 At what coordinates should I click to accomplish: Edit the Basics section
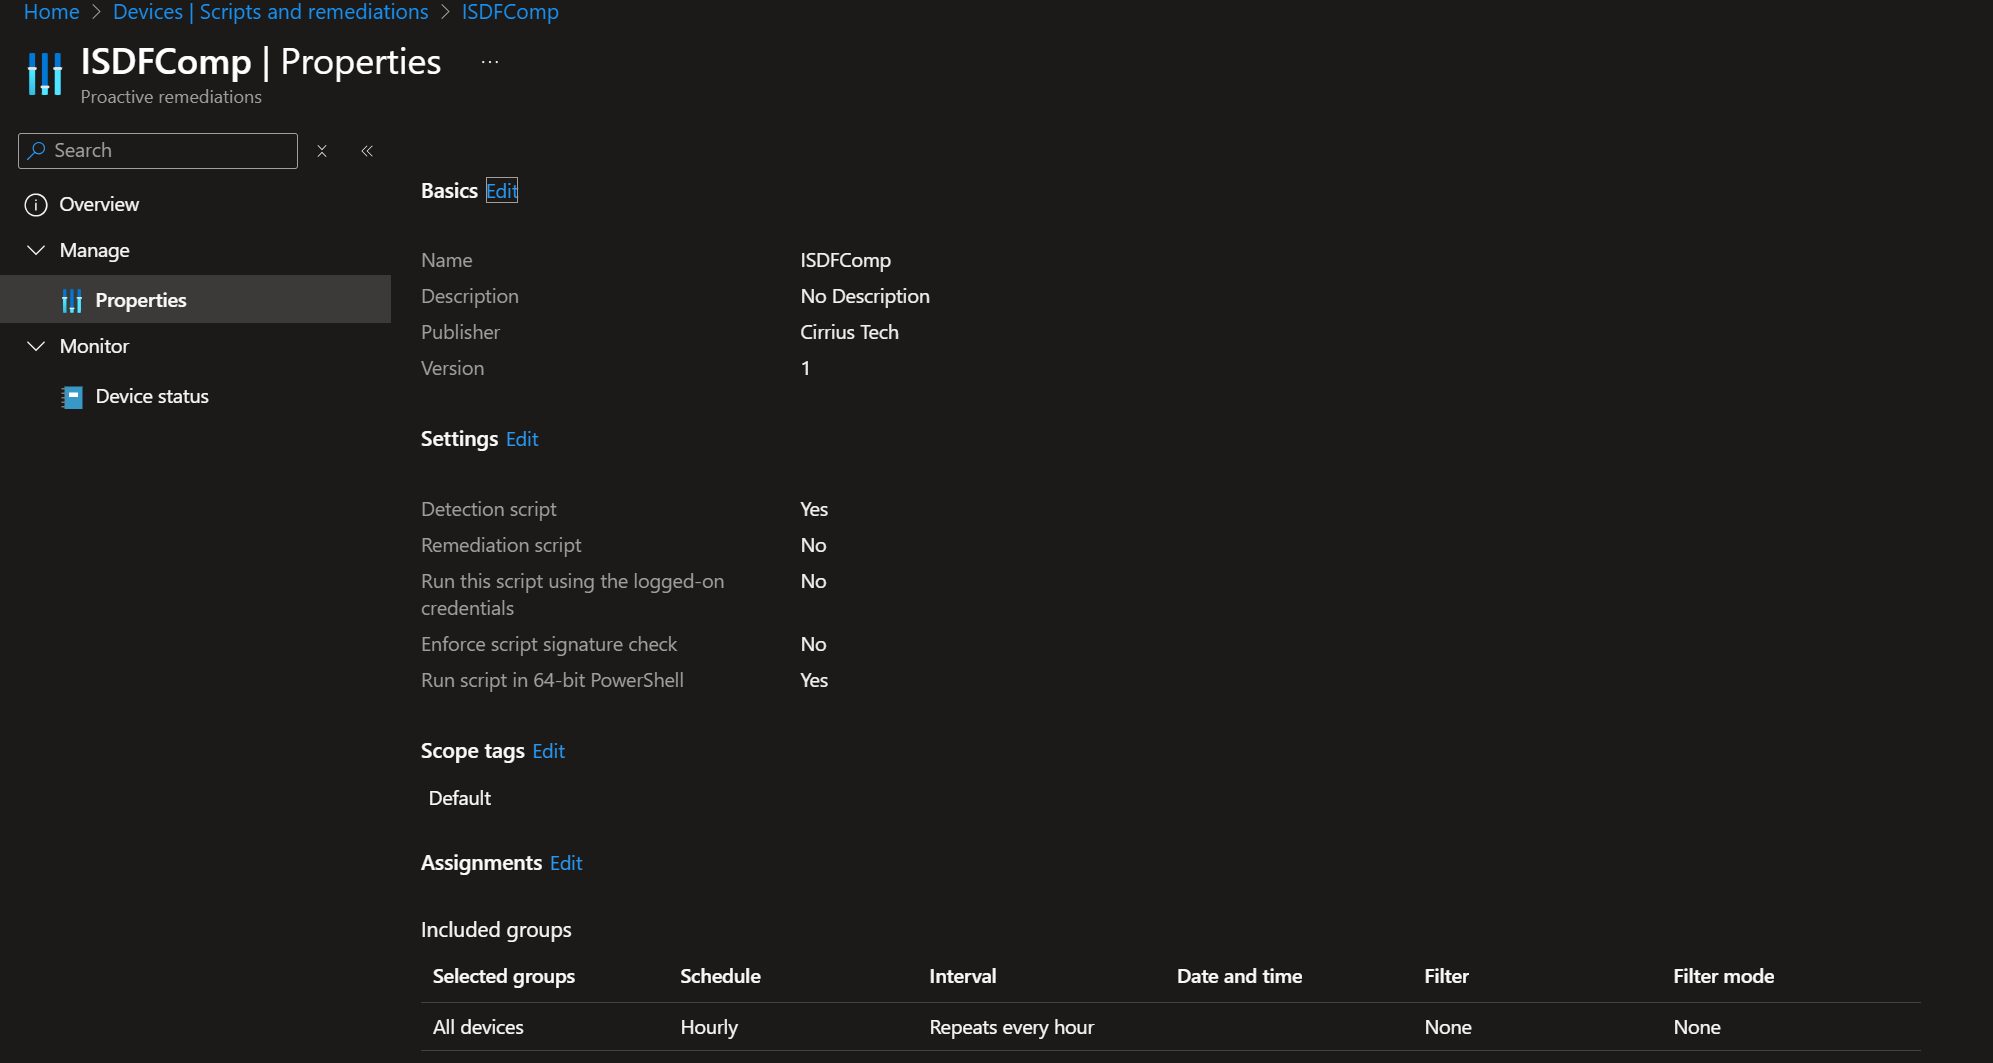point(502,190)
